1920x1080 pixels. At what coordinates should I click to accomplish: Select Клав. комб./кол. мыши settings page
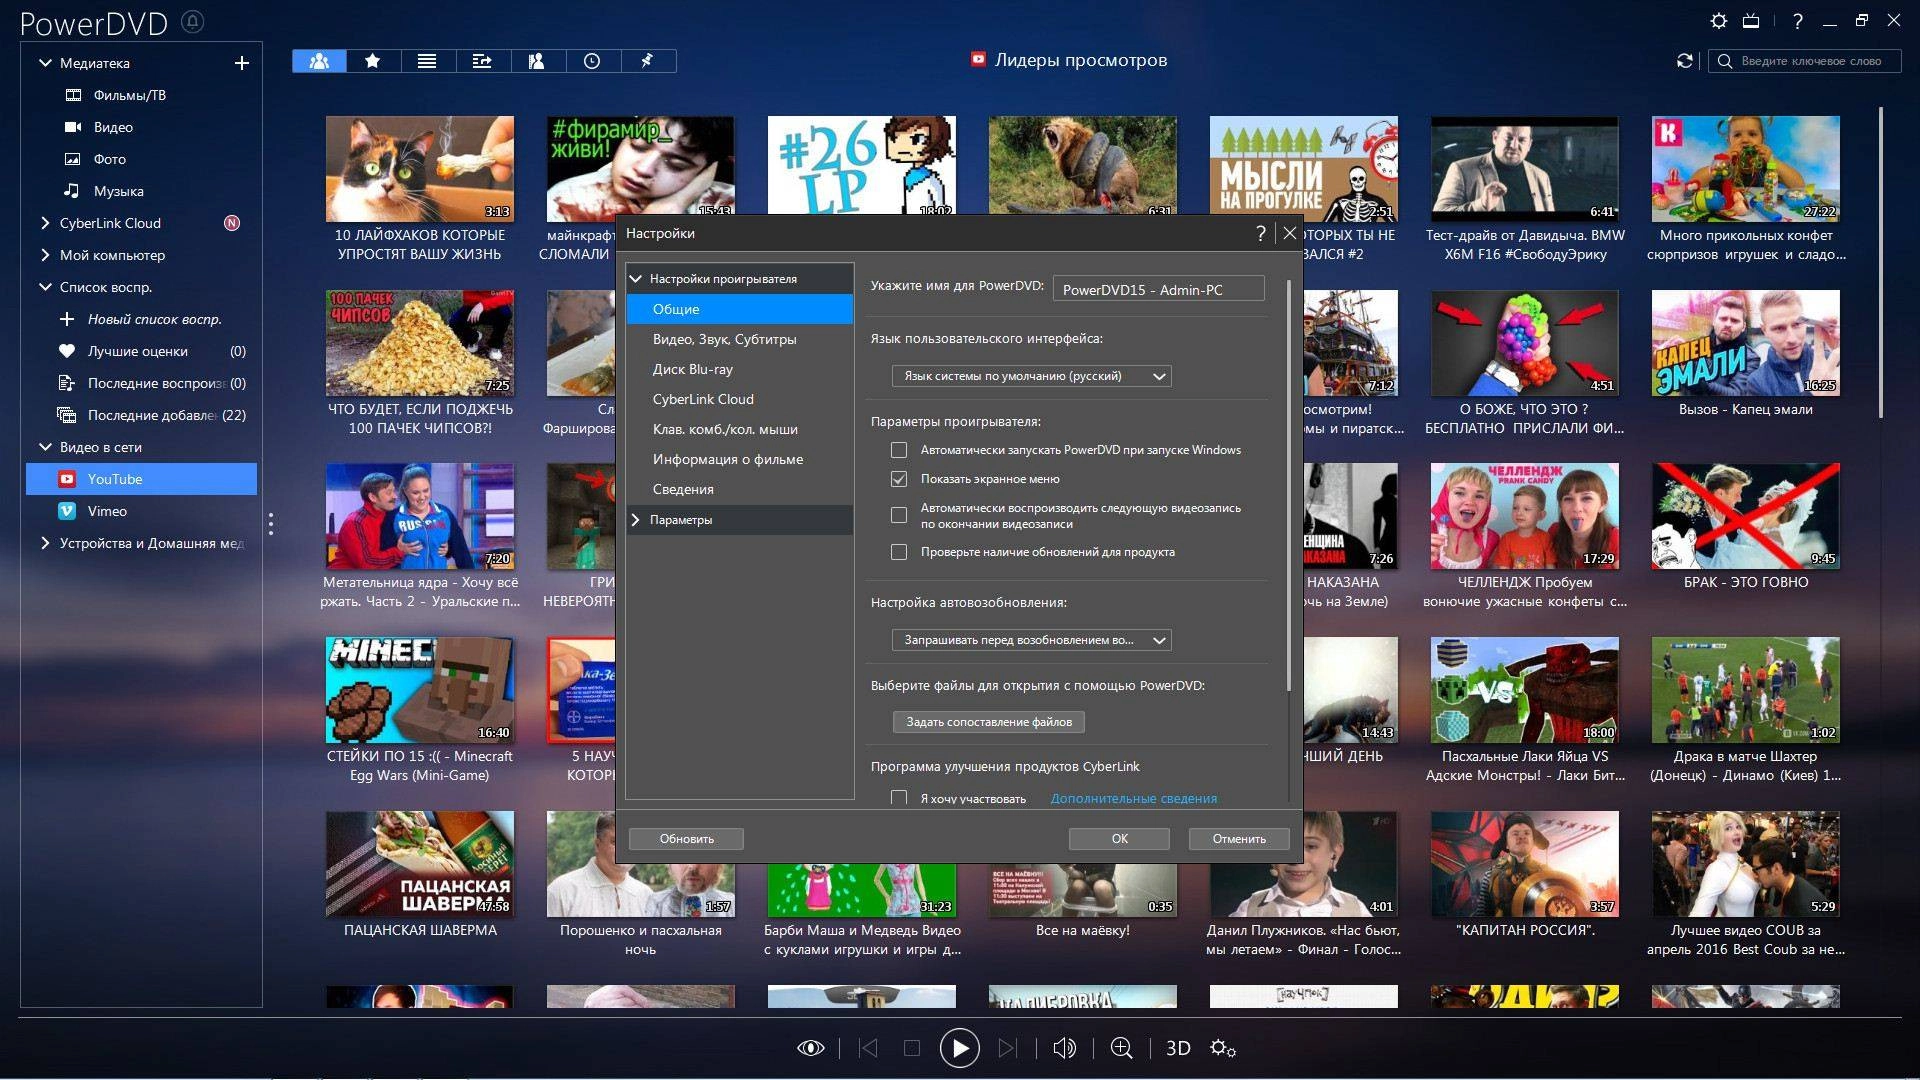[x=740, y=429]
